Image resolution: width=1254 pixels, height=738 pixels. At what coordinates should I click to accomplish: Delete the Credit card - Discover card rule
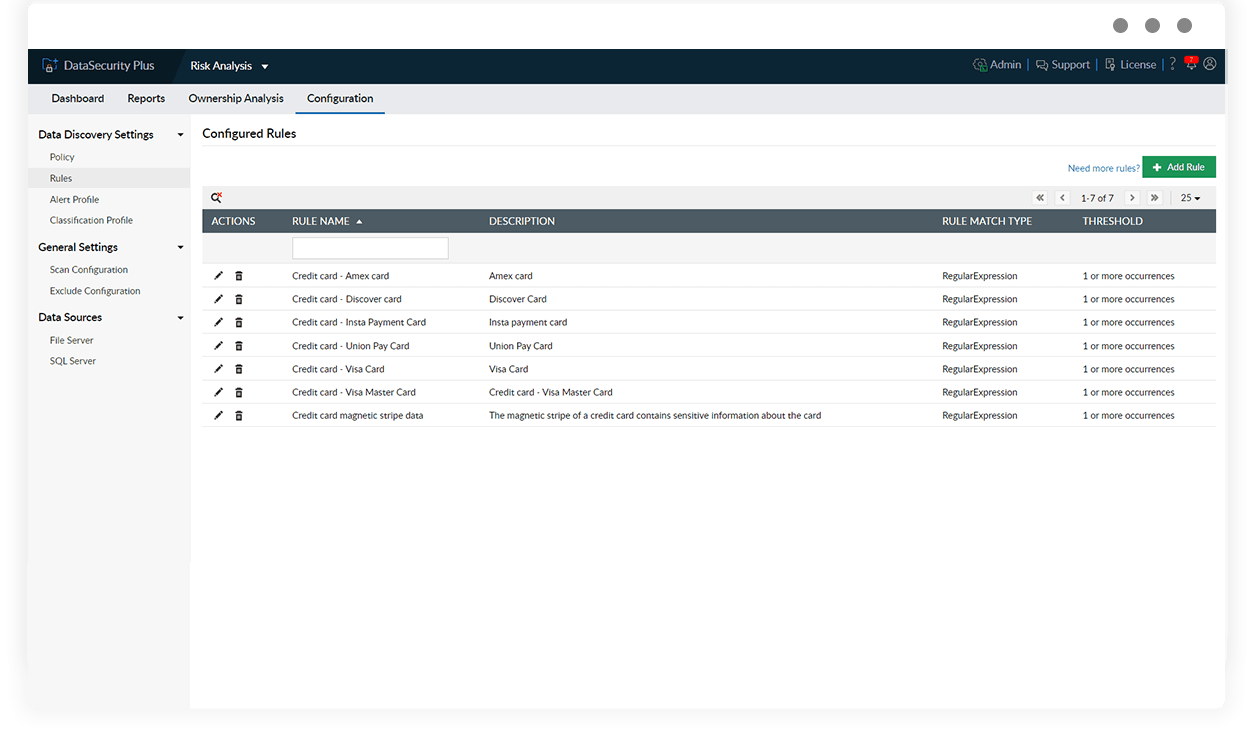click(x=238, y=299)
